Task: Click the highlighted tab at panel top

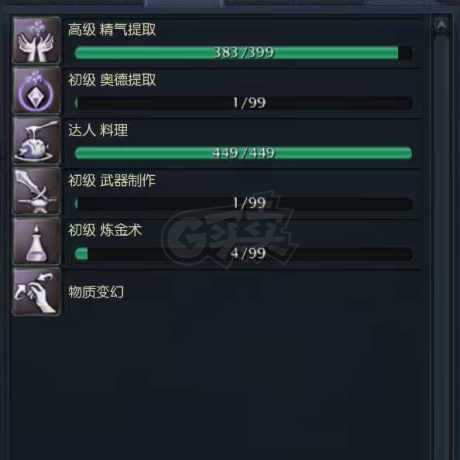Action: click(184, 3)
